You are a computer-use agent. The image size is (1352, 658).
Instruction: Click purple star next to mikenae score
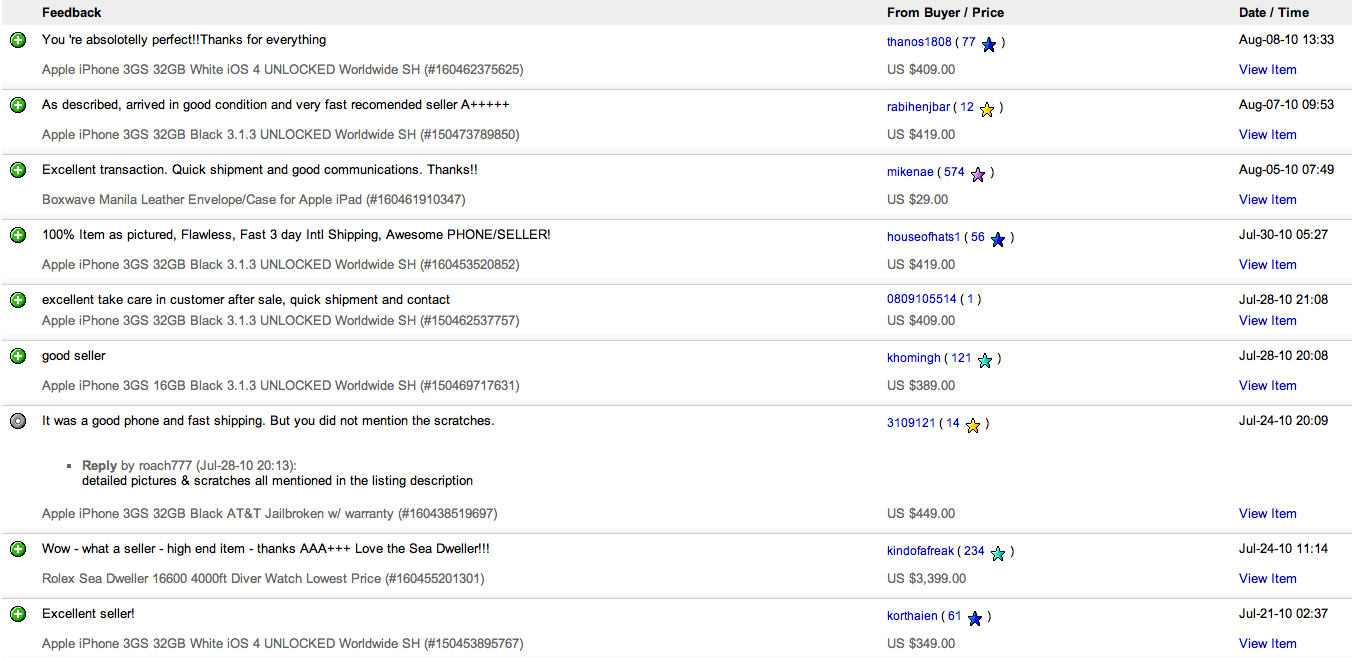978,174
